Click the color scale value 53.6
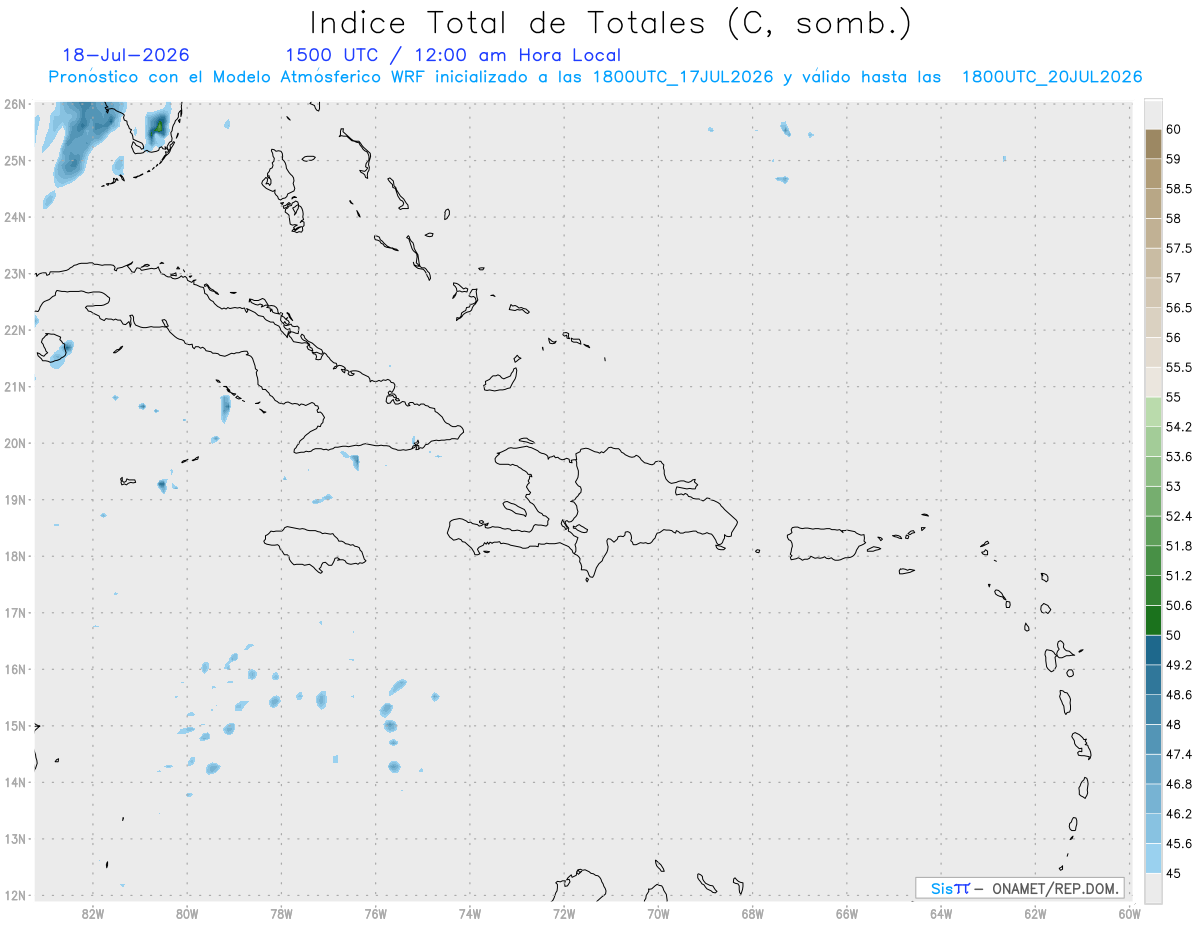This screenshot has width=1200, height=927. [1178, 457]
